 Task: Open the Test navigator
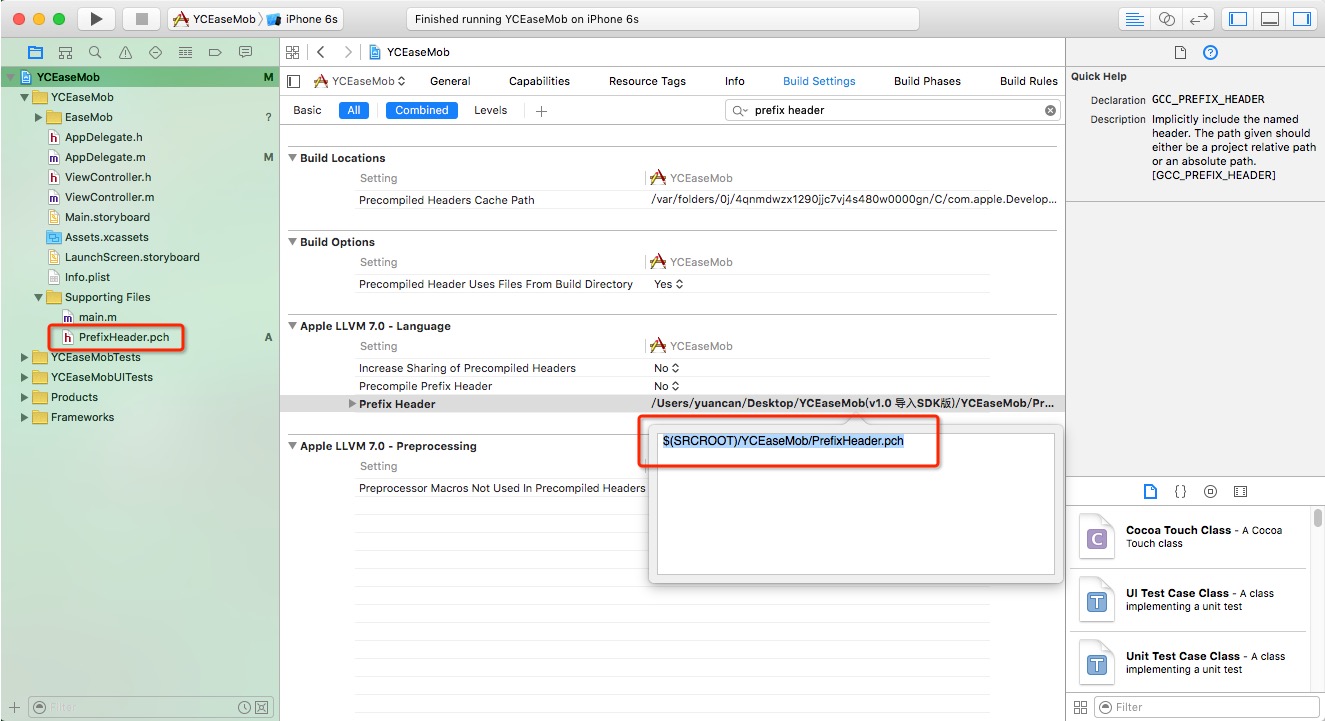point(155,52)
